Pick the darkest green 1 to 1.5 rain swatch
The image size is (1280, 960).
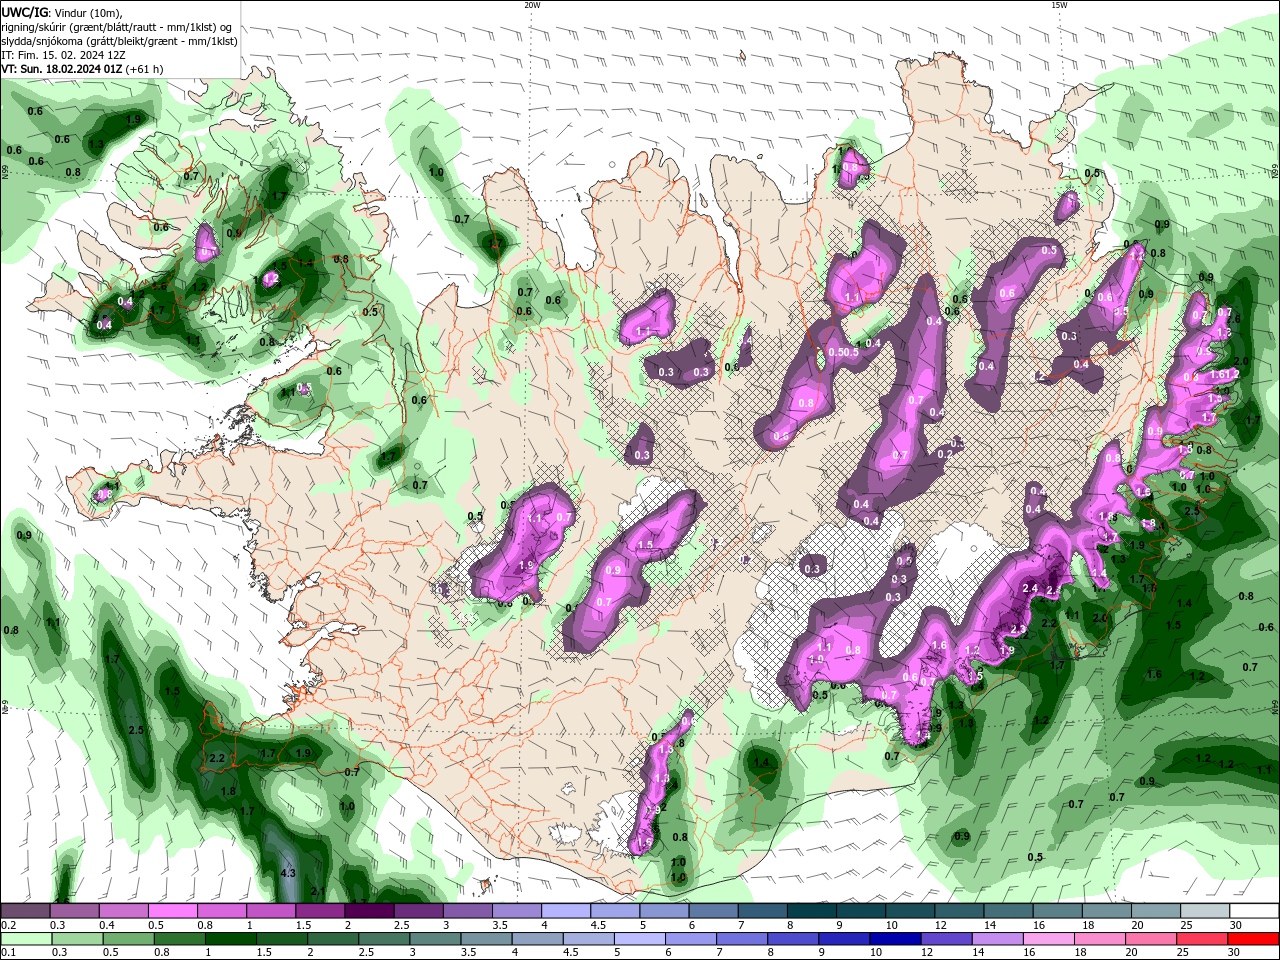coord(230,939)
